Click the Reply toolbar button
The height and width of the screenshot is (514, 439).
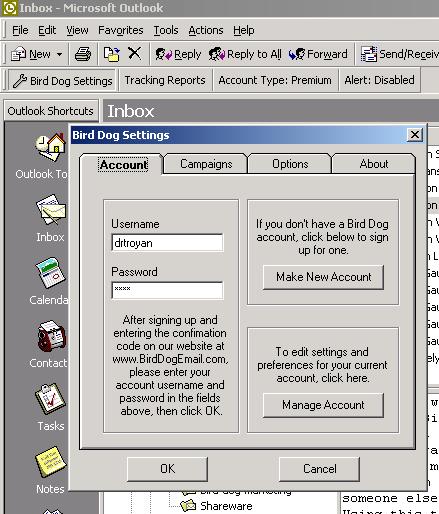click(x=178, y=54)
